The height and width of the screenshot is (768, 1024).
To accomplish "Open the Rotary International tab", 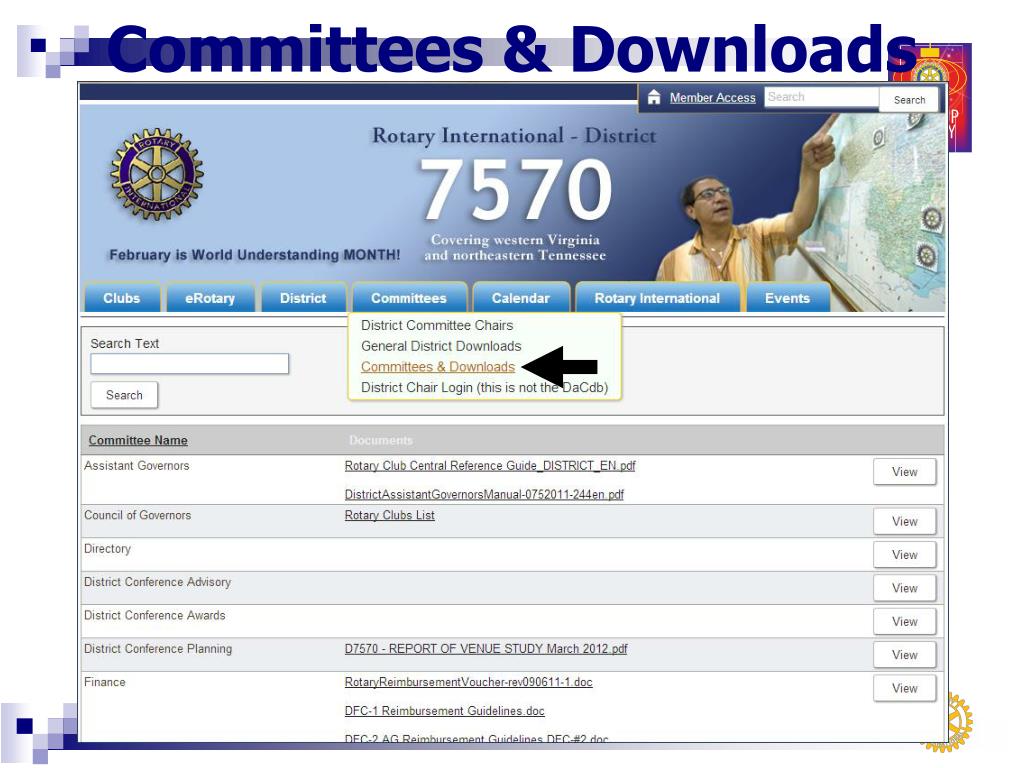I will pos(657,298).
